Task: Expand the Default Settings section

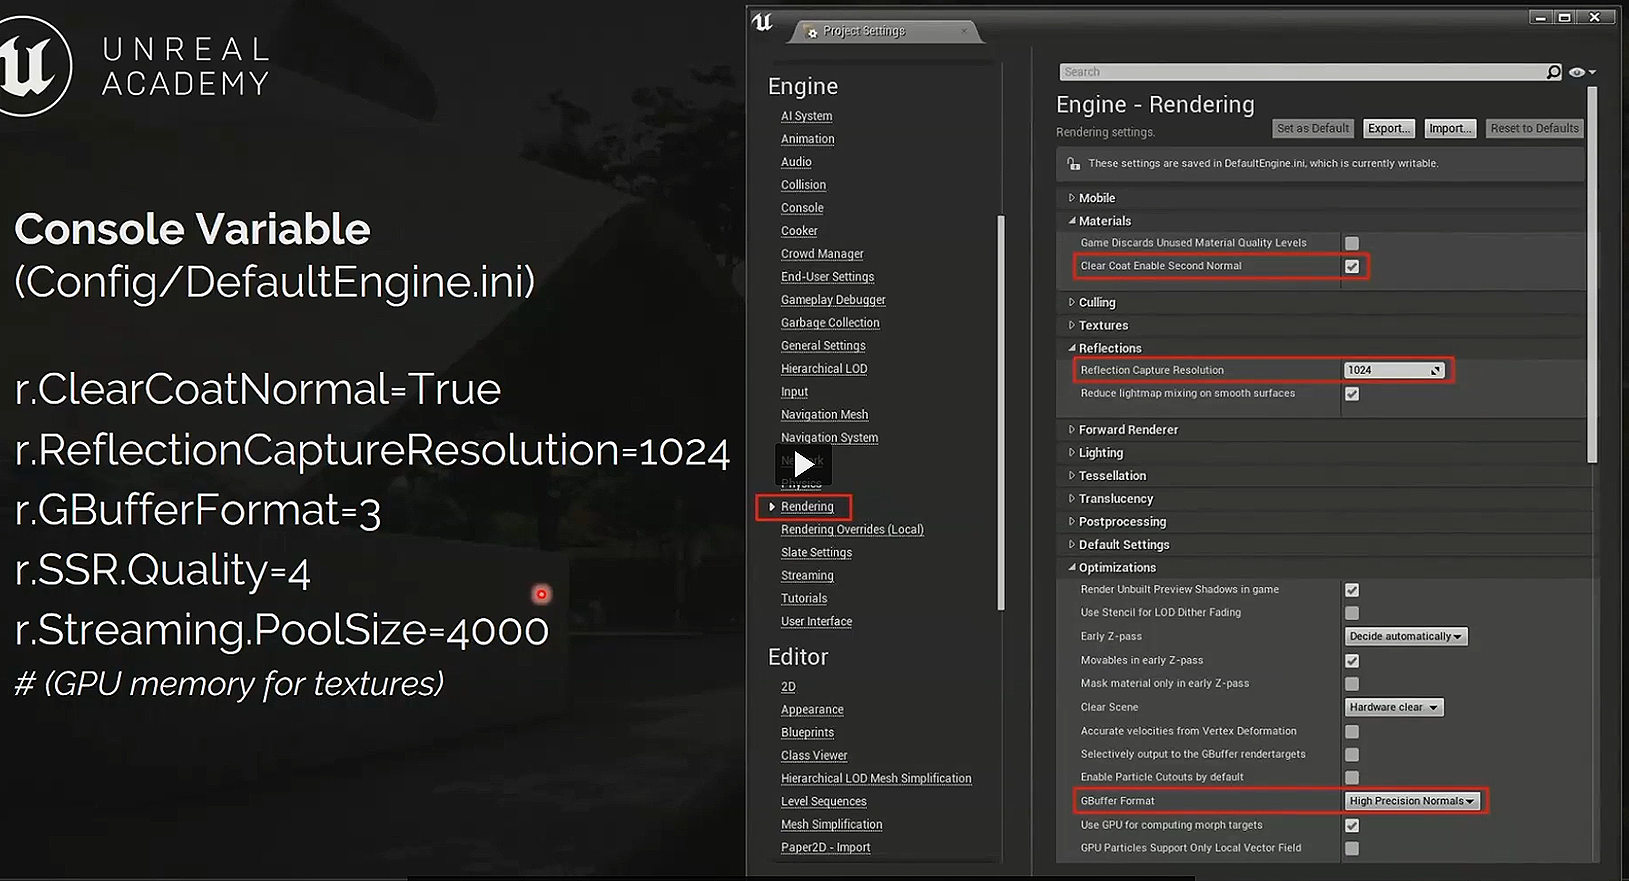Action: [1071, 544]
